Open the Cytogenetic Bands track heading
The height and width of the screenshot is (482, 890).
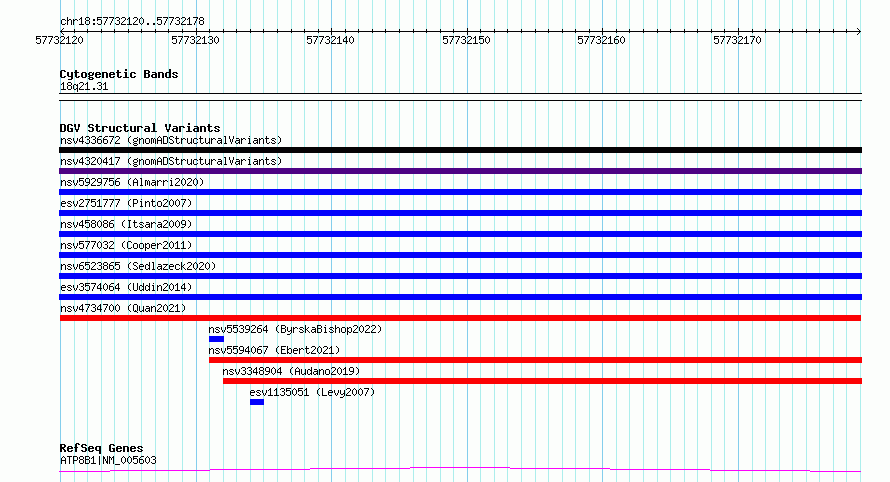pos(119,74)
